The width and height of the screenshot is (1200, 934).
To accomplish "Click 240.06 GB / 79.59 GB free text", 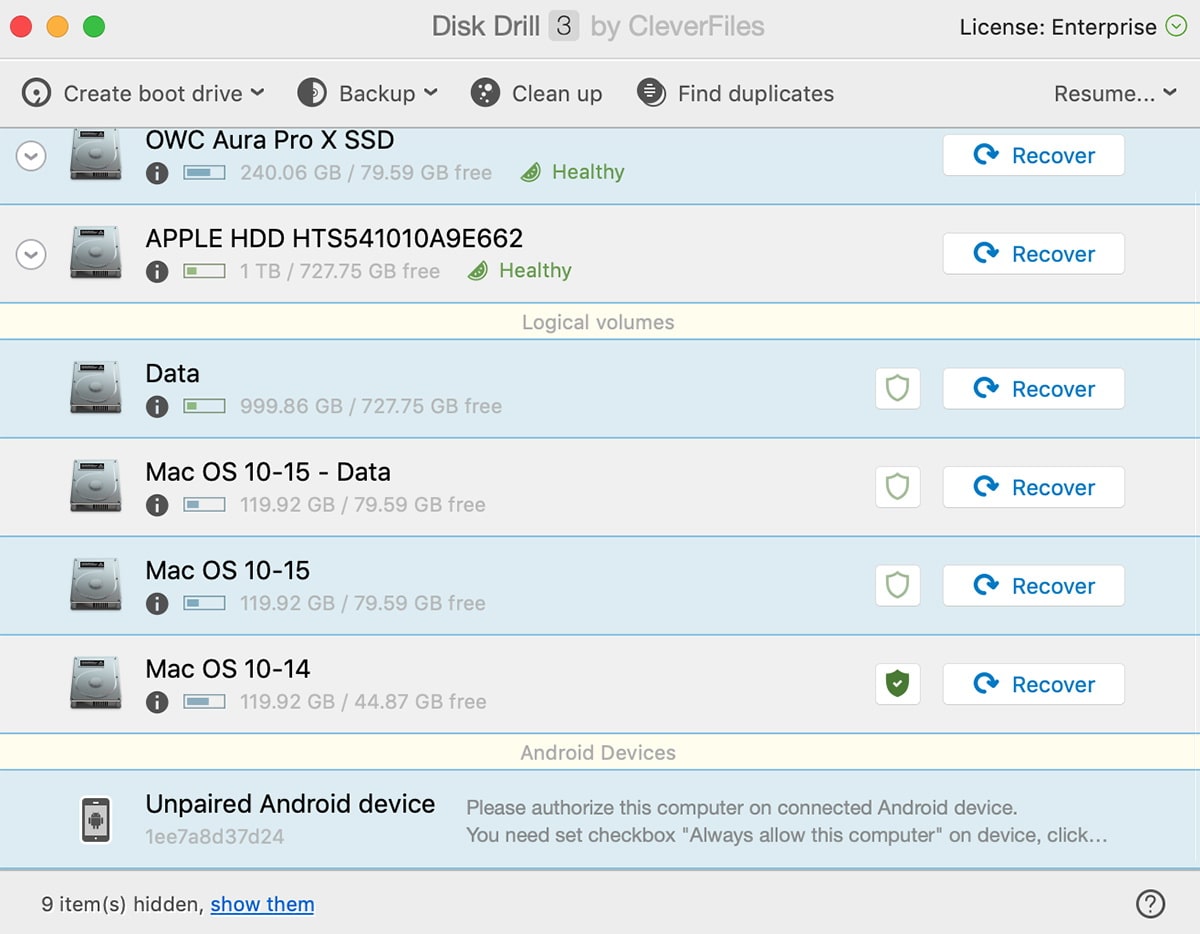I will (366, 172).
